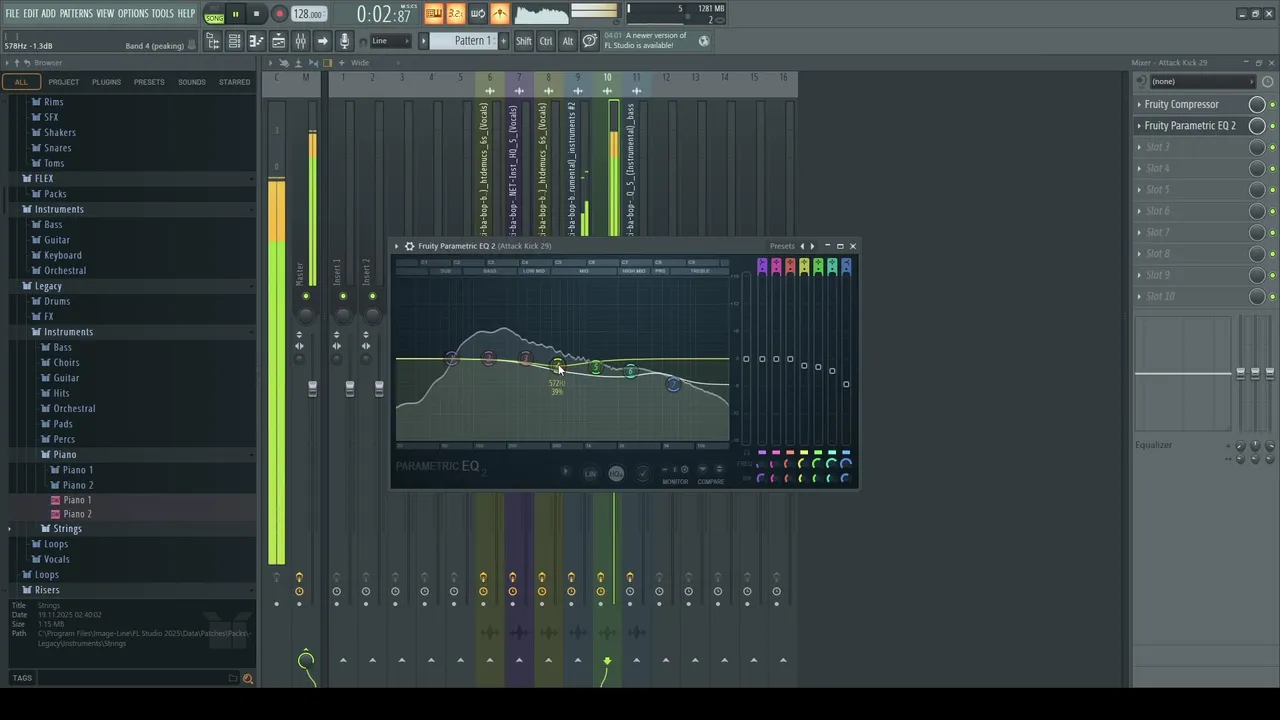Image resolution: width=1280 pixels, height=720 pixels.
Task: Toggle the Ctrl modifier button
Action: pos(546,41)
